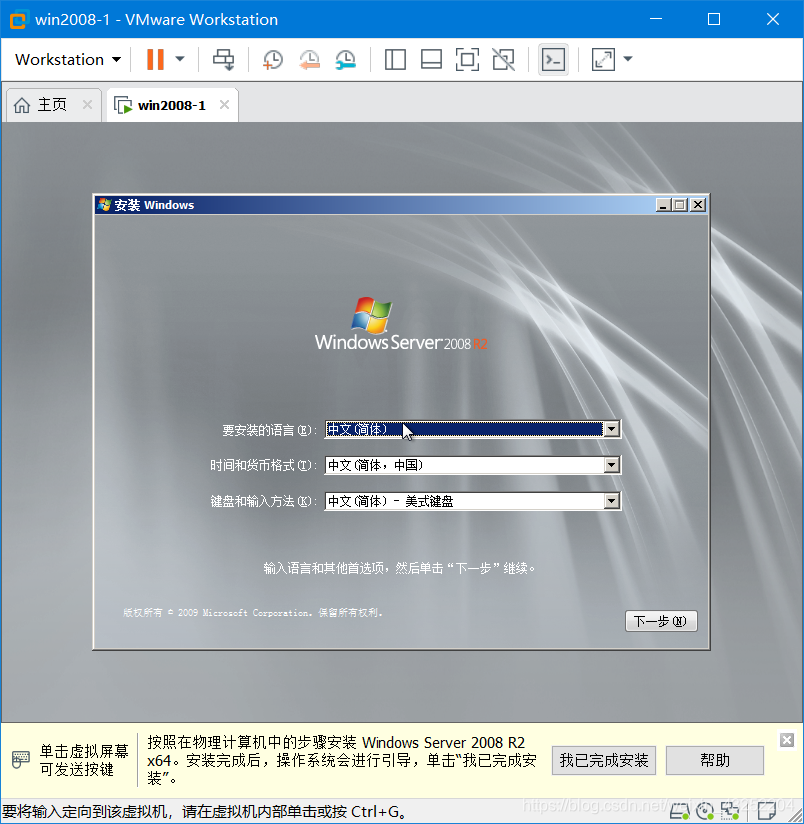Take a snapshot of this VM

[272, 59]
